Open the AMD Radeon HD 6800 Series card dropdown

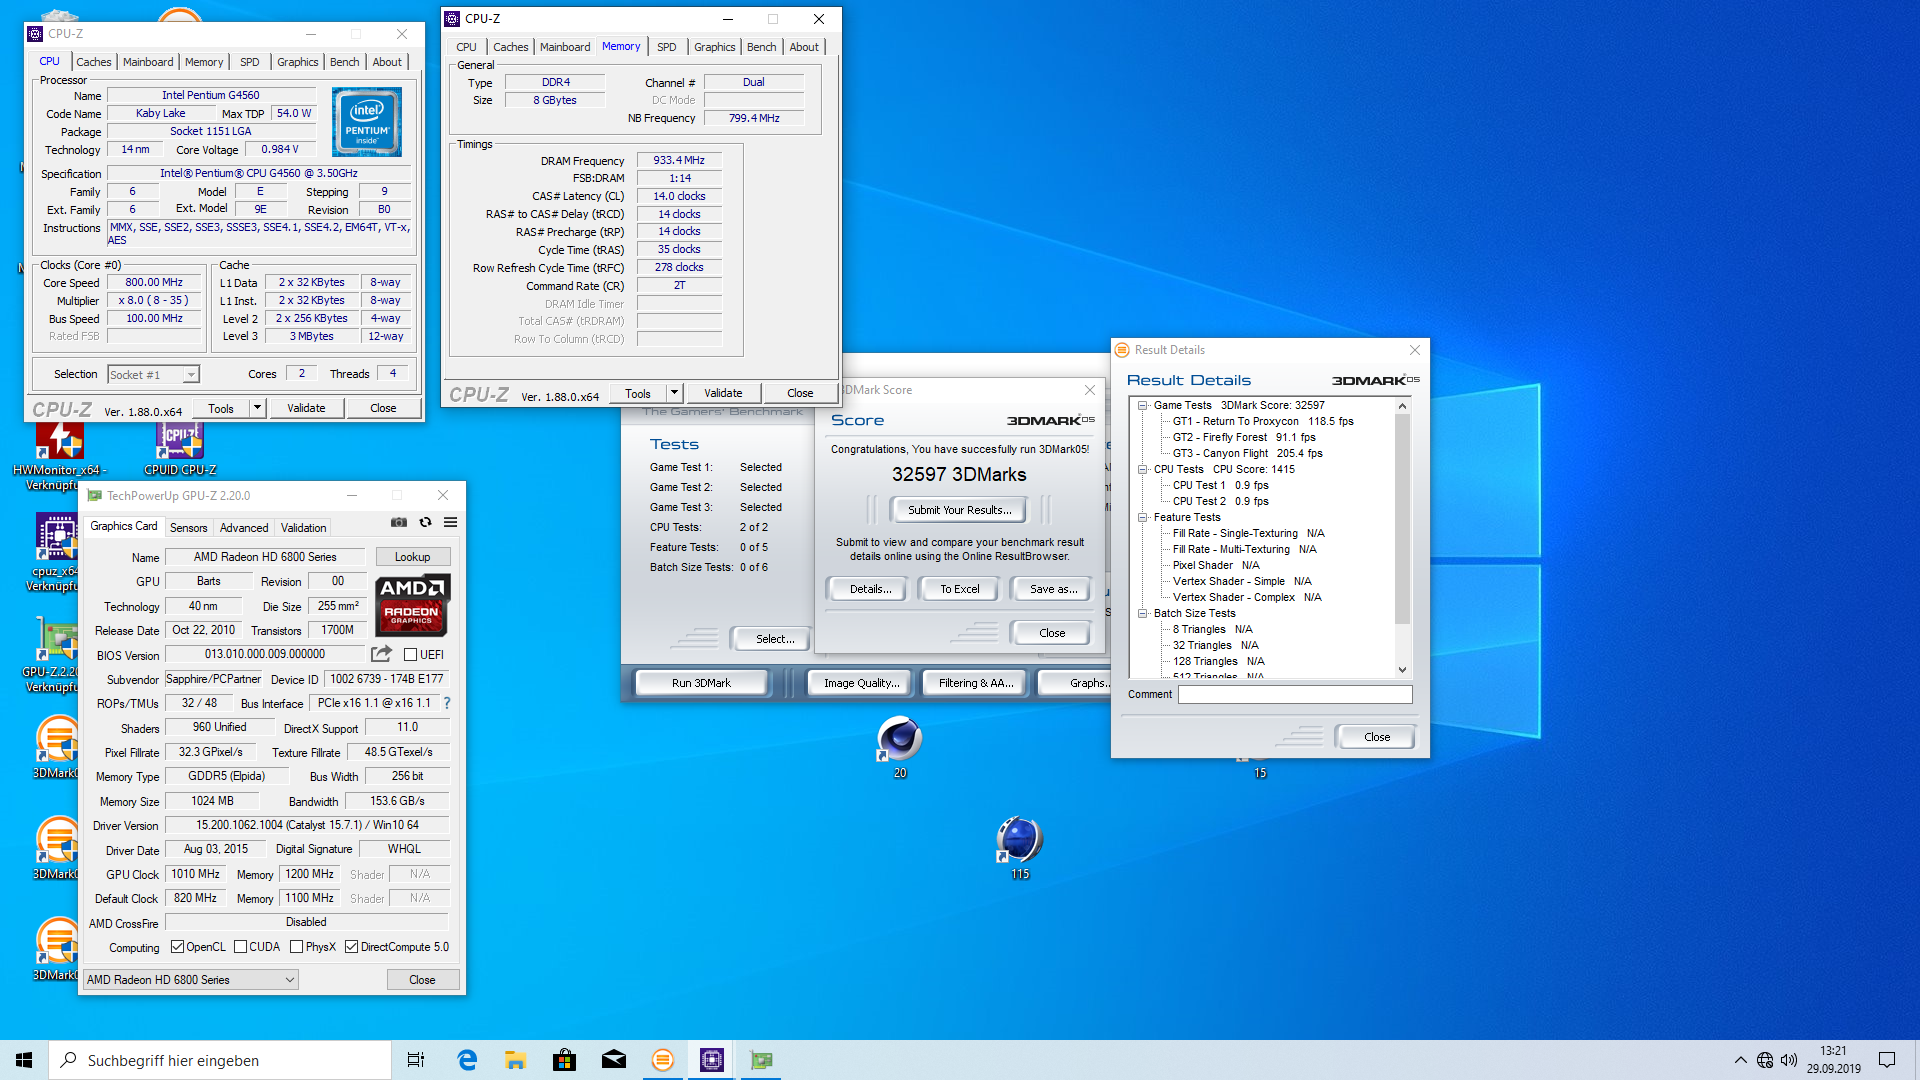click(190, 980)
